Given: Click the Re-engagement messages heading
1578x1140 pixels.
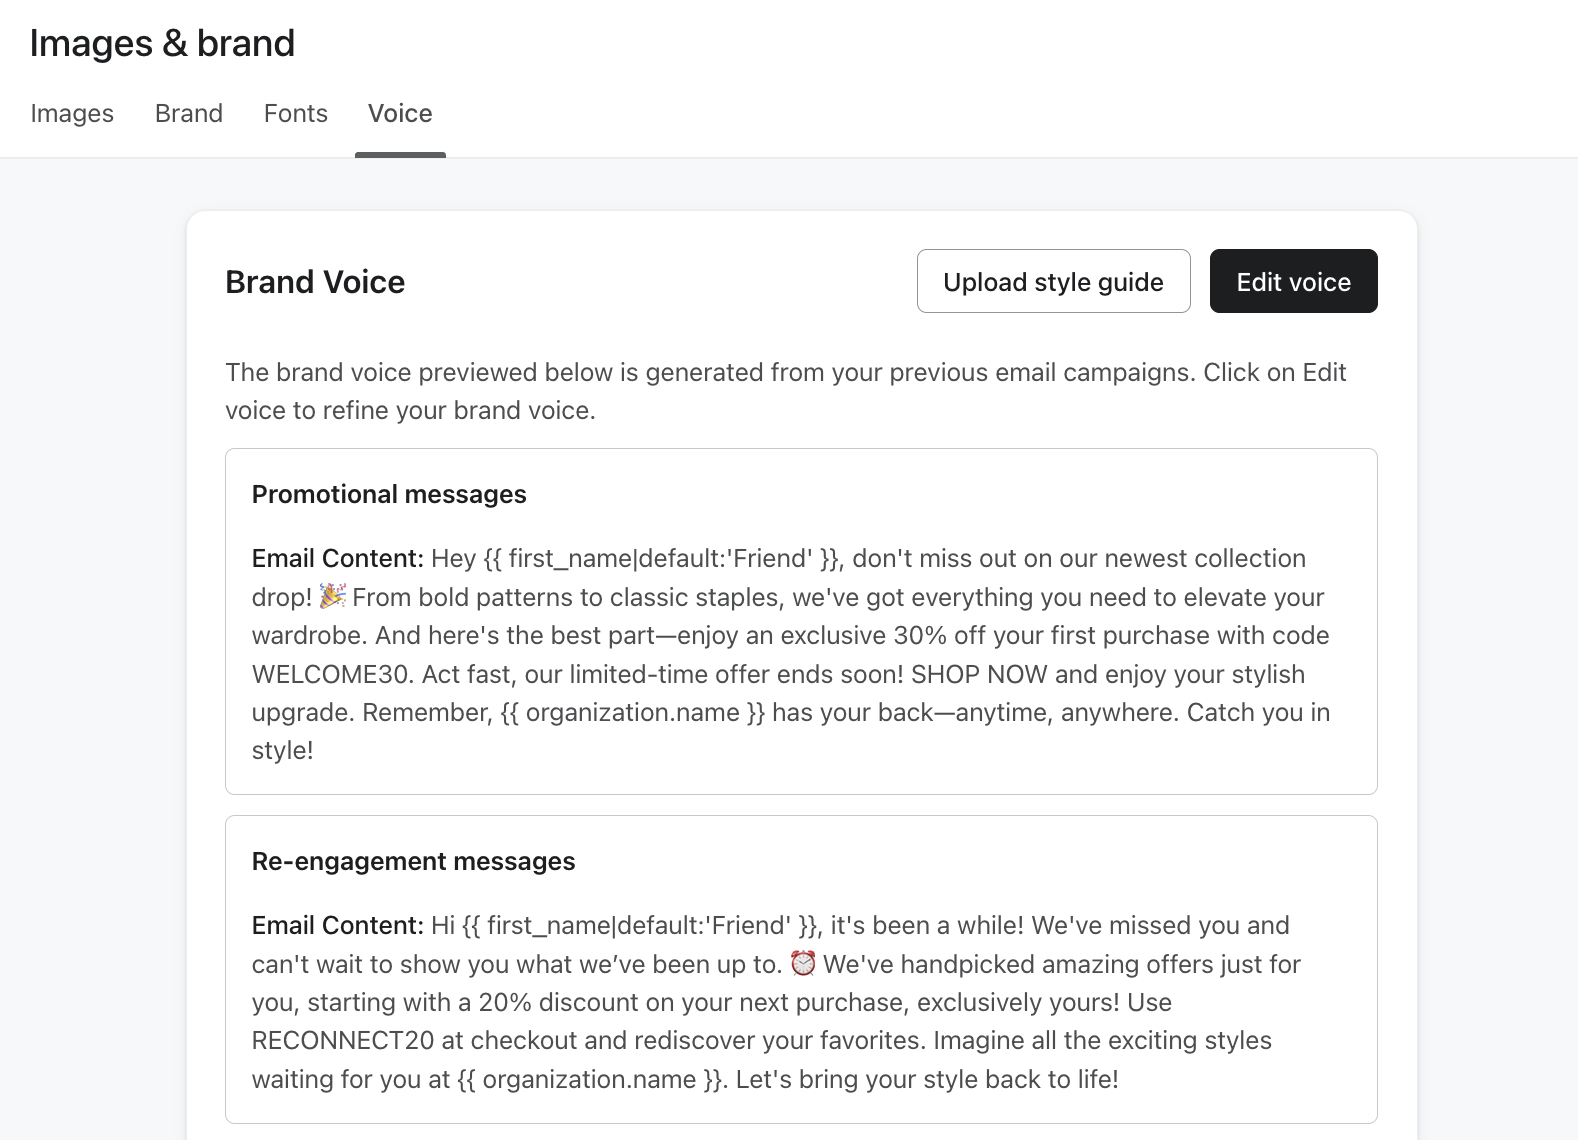Looking at the screenshot, I should click(x=413, y=861).
